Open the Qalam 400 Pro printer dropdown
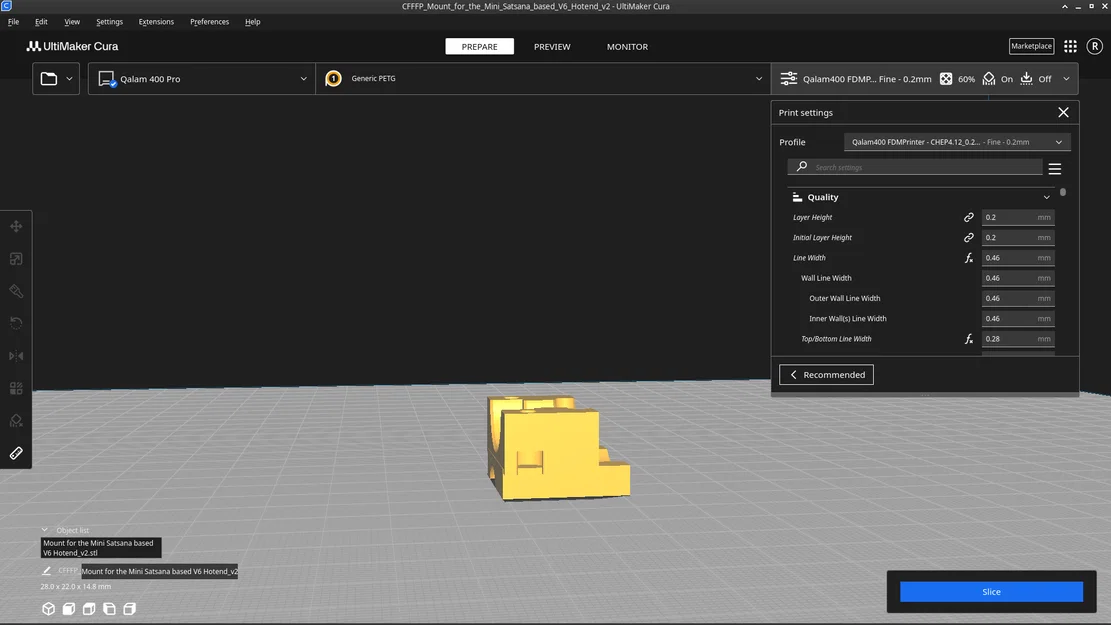The image size is (1111, 625). [x=202, y=79]
